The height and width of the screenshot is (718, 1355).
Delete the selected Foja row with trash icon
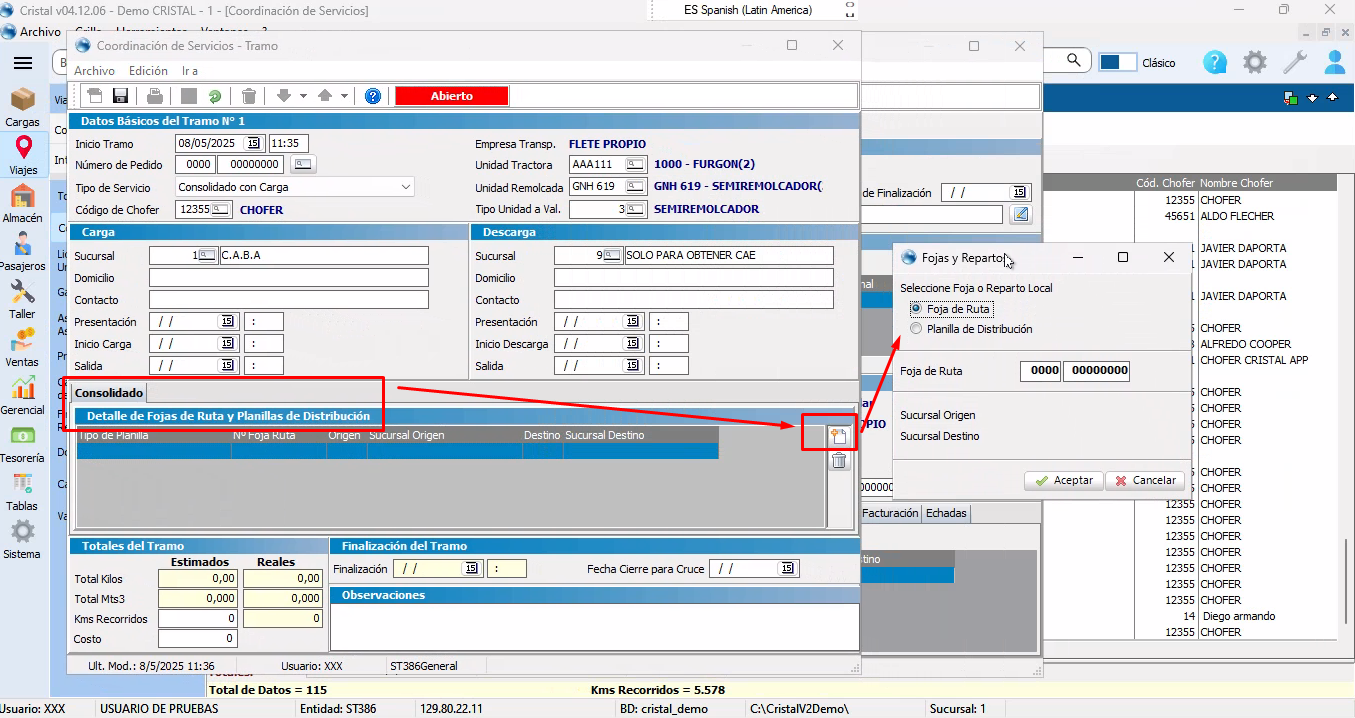pyautogui.click(x=839, y=461)
